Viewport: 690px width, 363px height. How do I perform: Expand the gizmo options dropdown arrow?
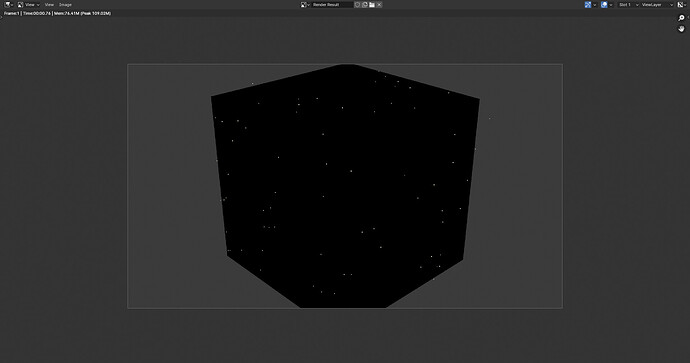(595, 4)
